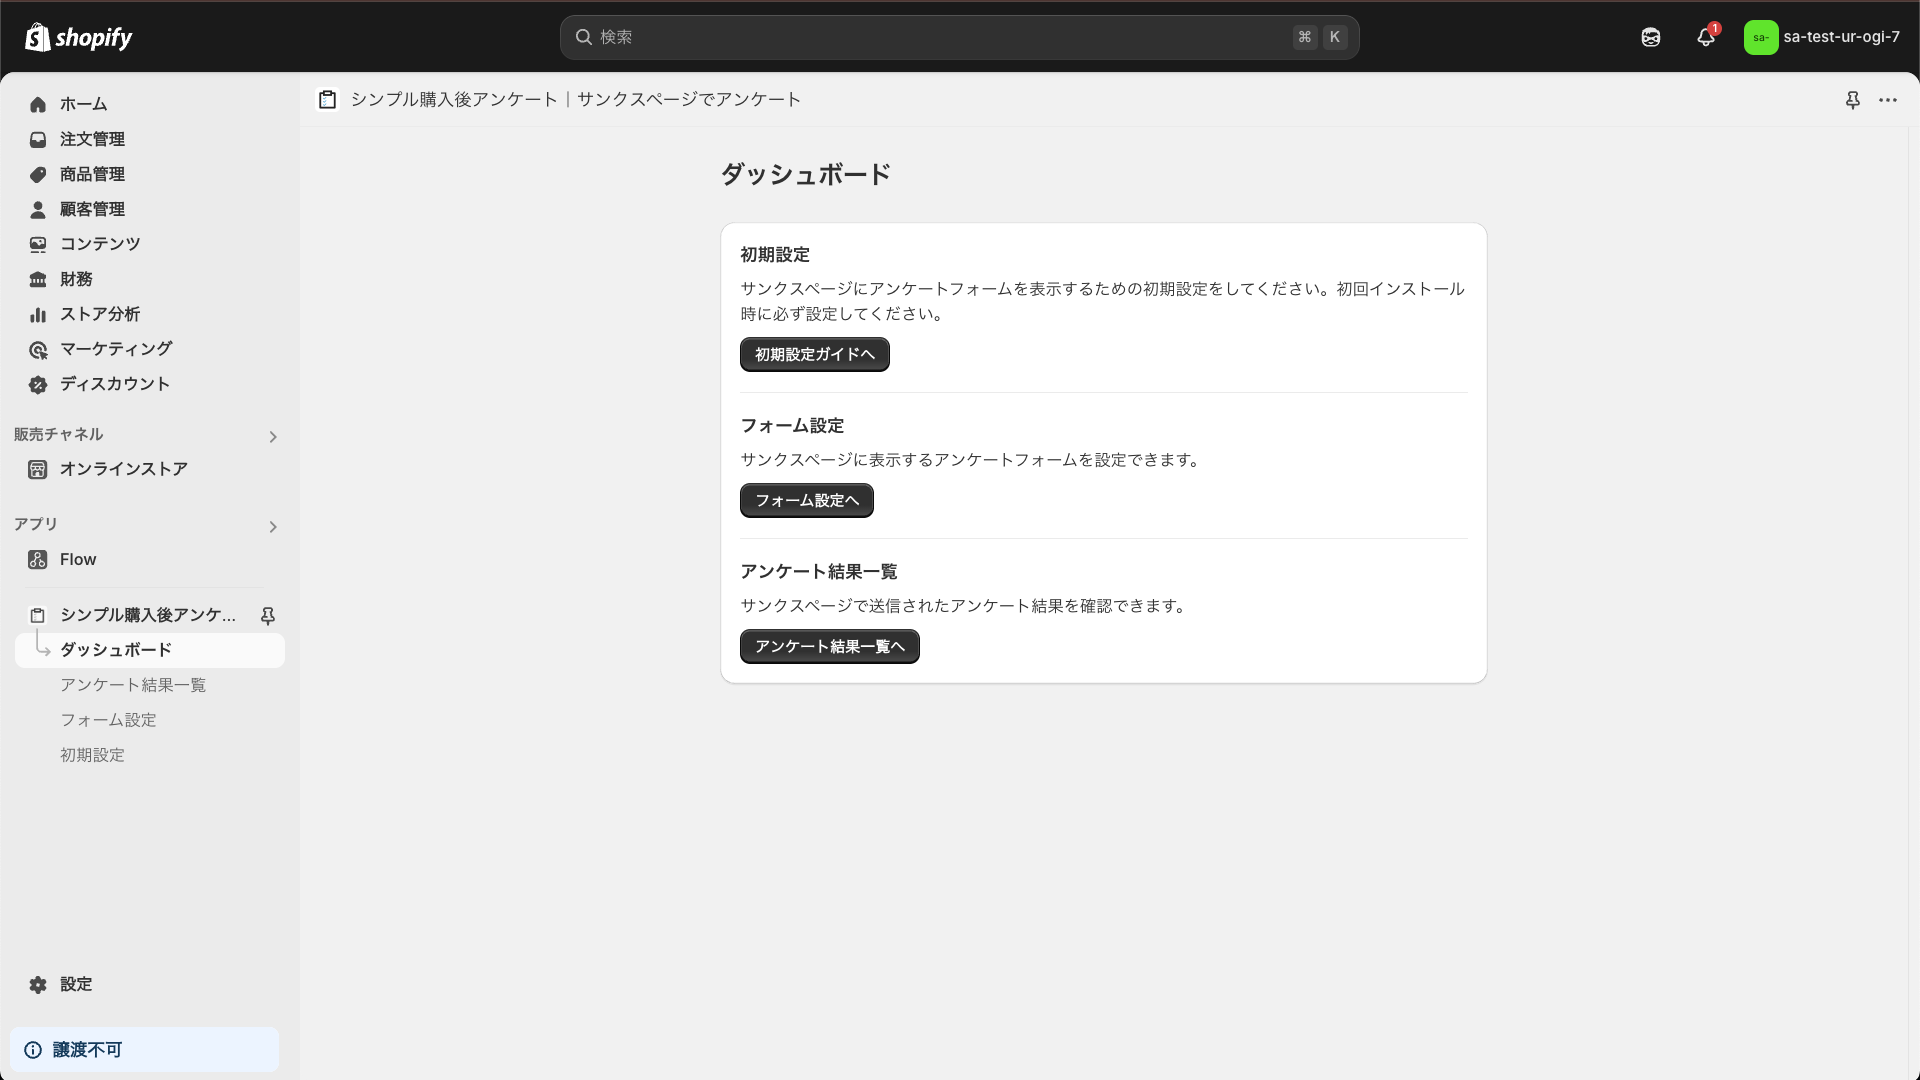Open the notifications bell icon

[x=1706, y=37]
